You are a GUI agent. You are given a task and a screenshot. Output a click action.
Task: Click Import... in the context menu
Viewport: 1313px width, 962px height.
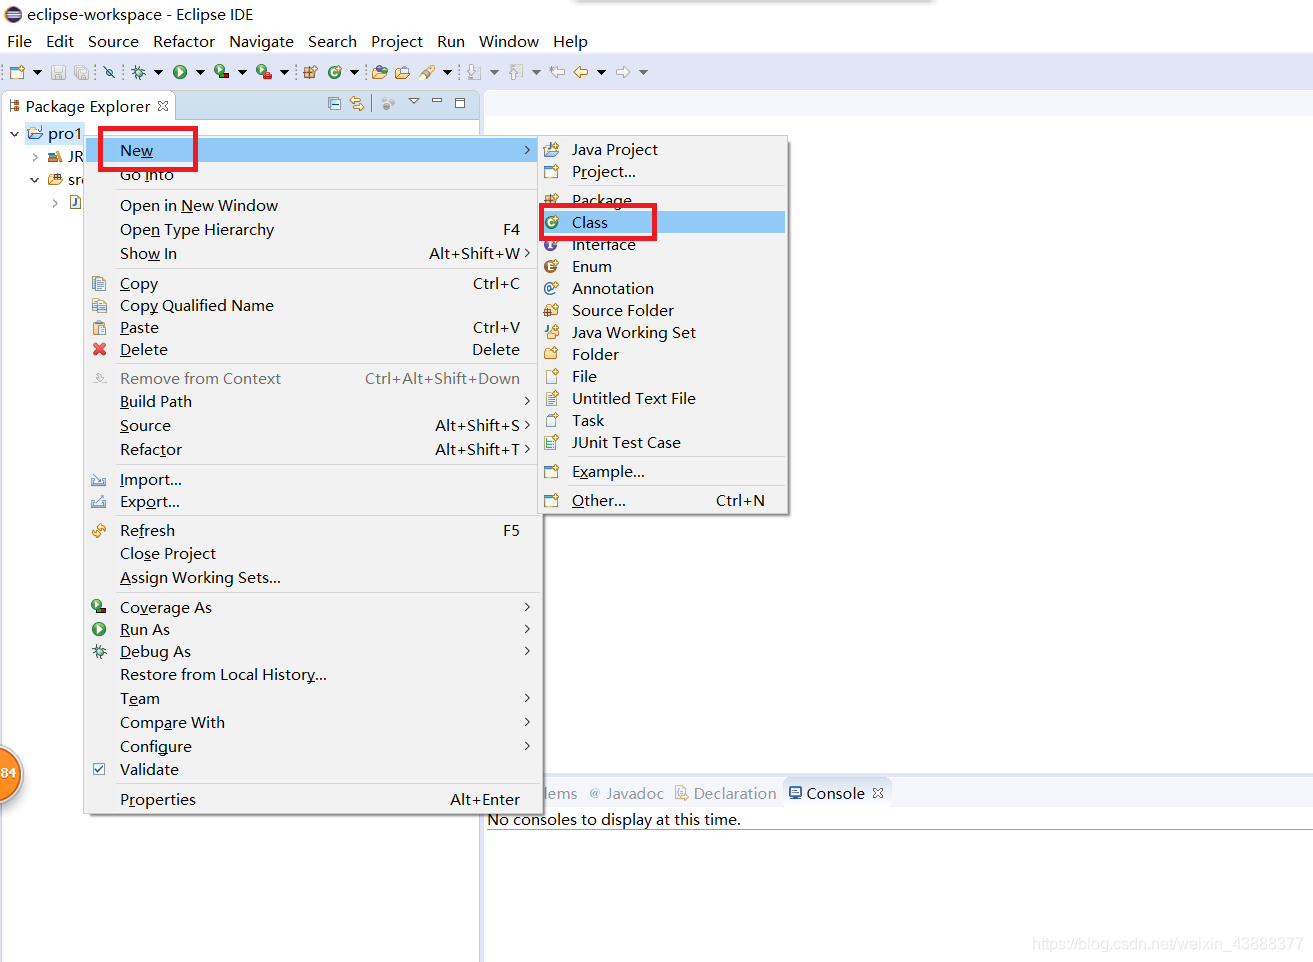(312, 479)
